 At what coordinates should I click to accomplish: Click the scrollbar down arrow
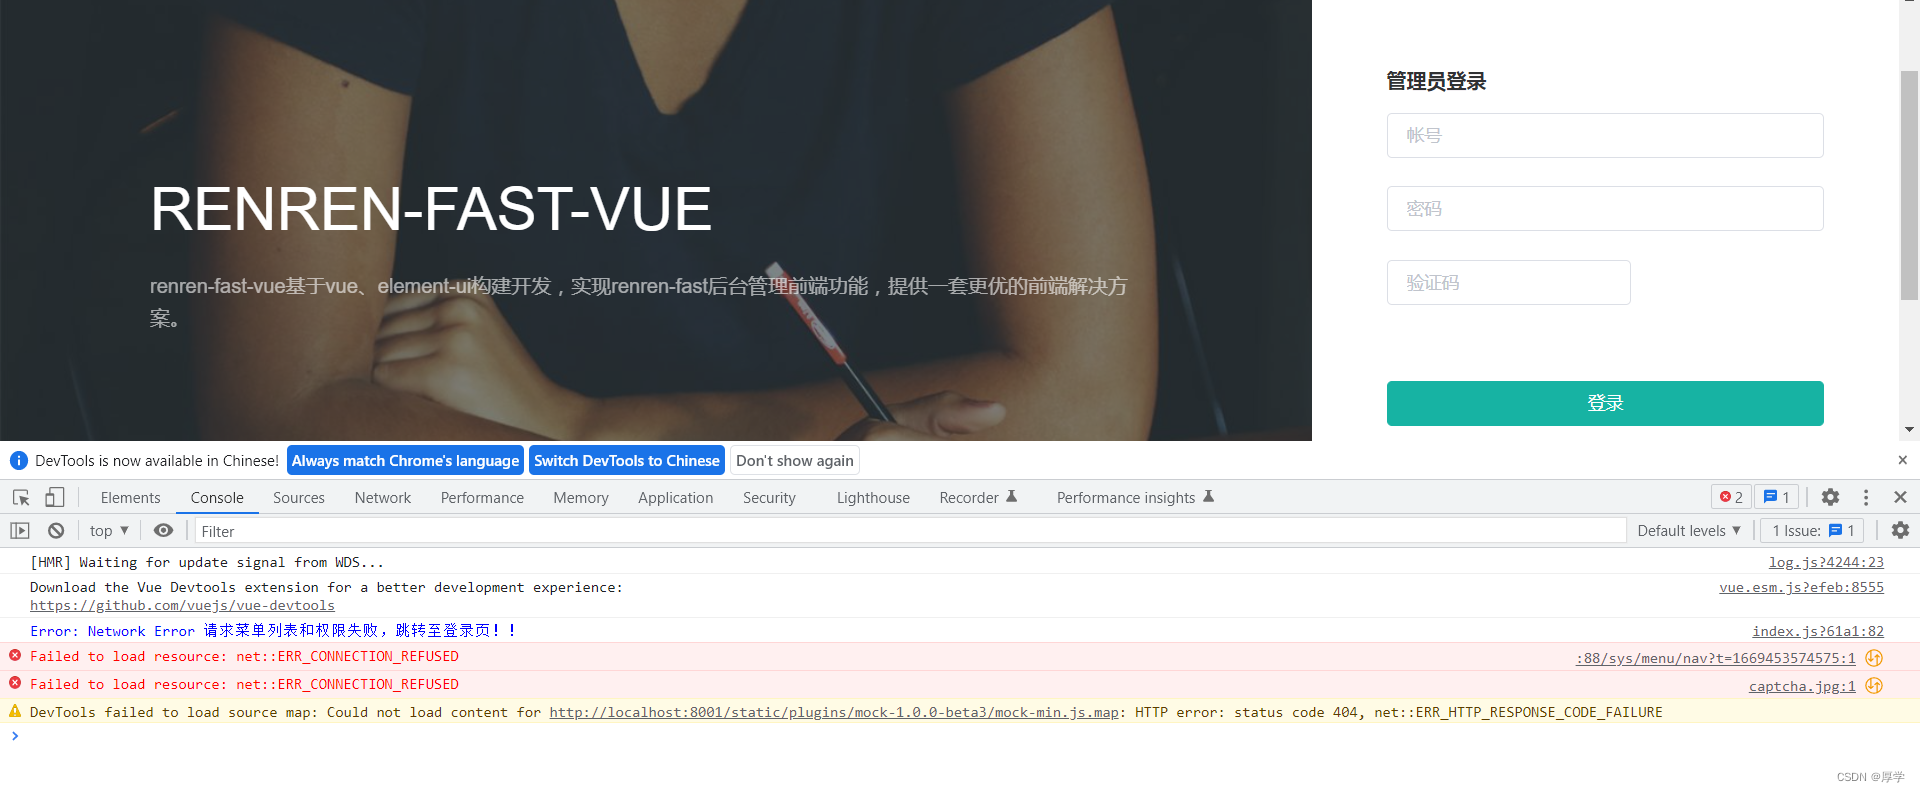click(x=1909, y=430)
